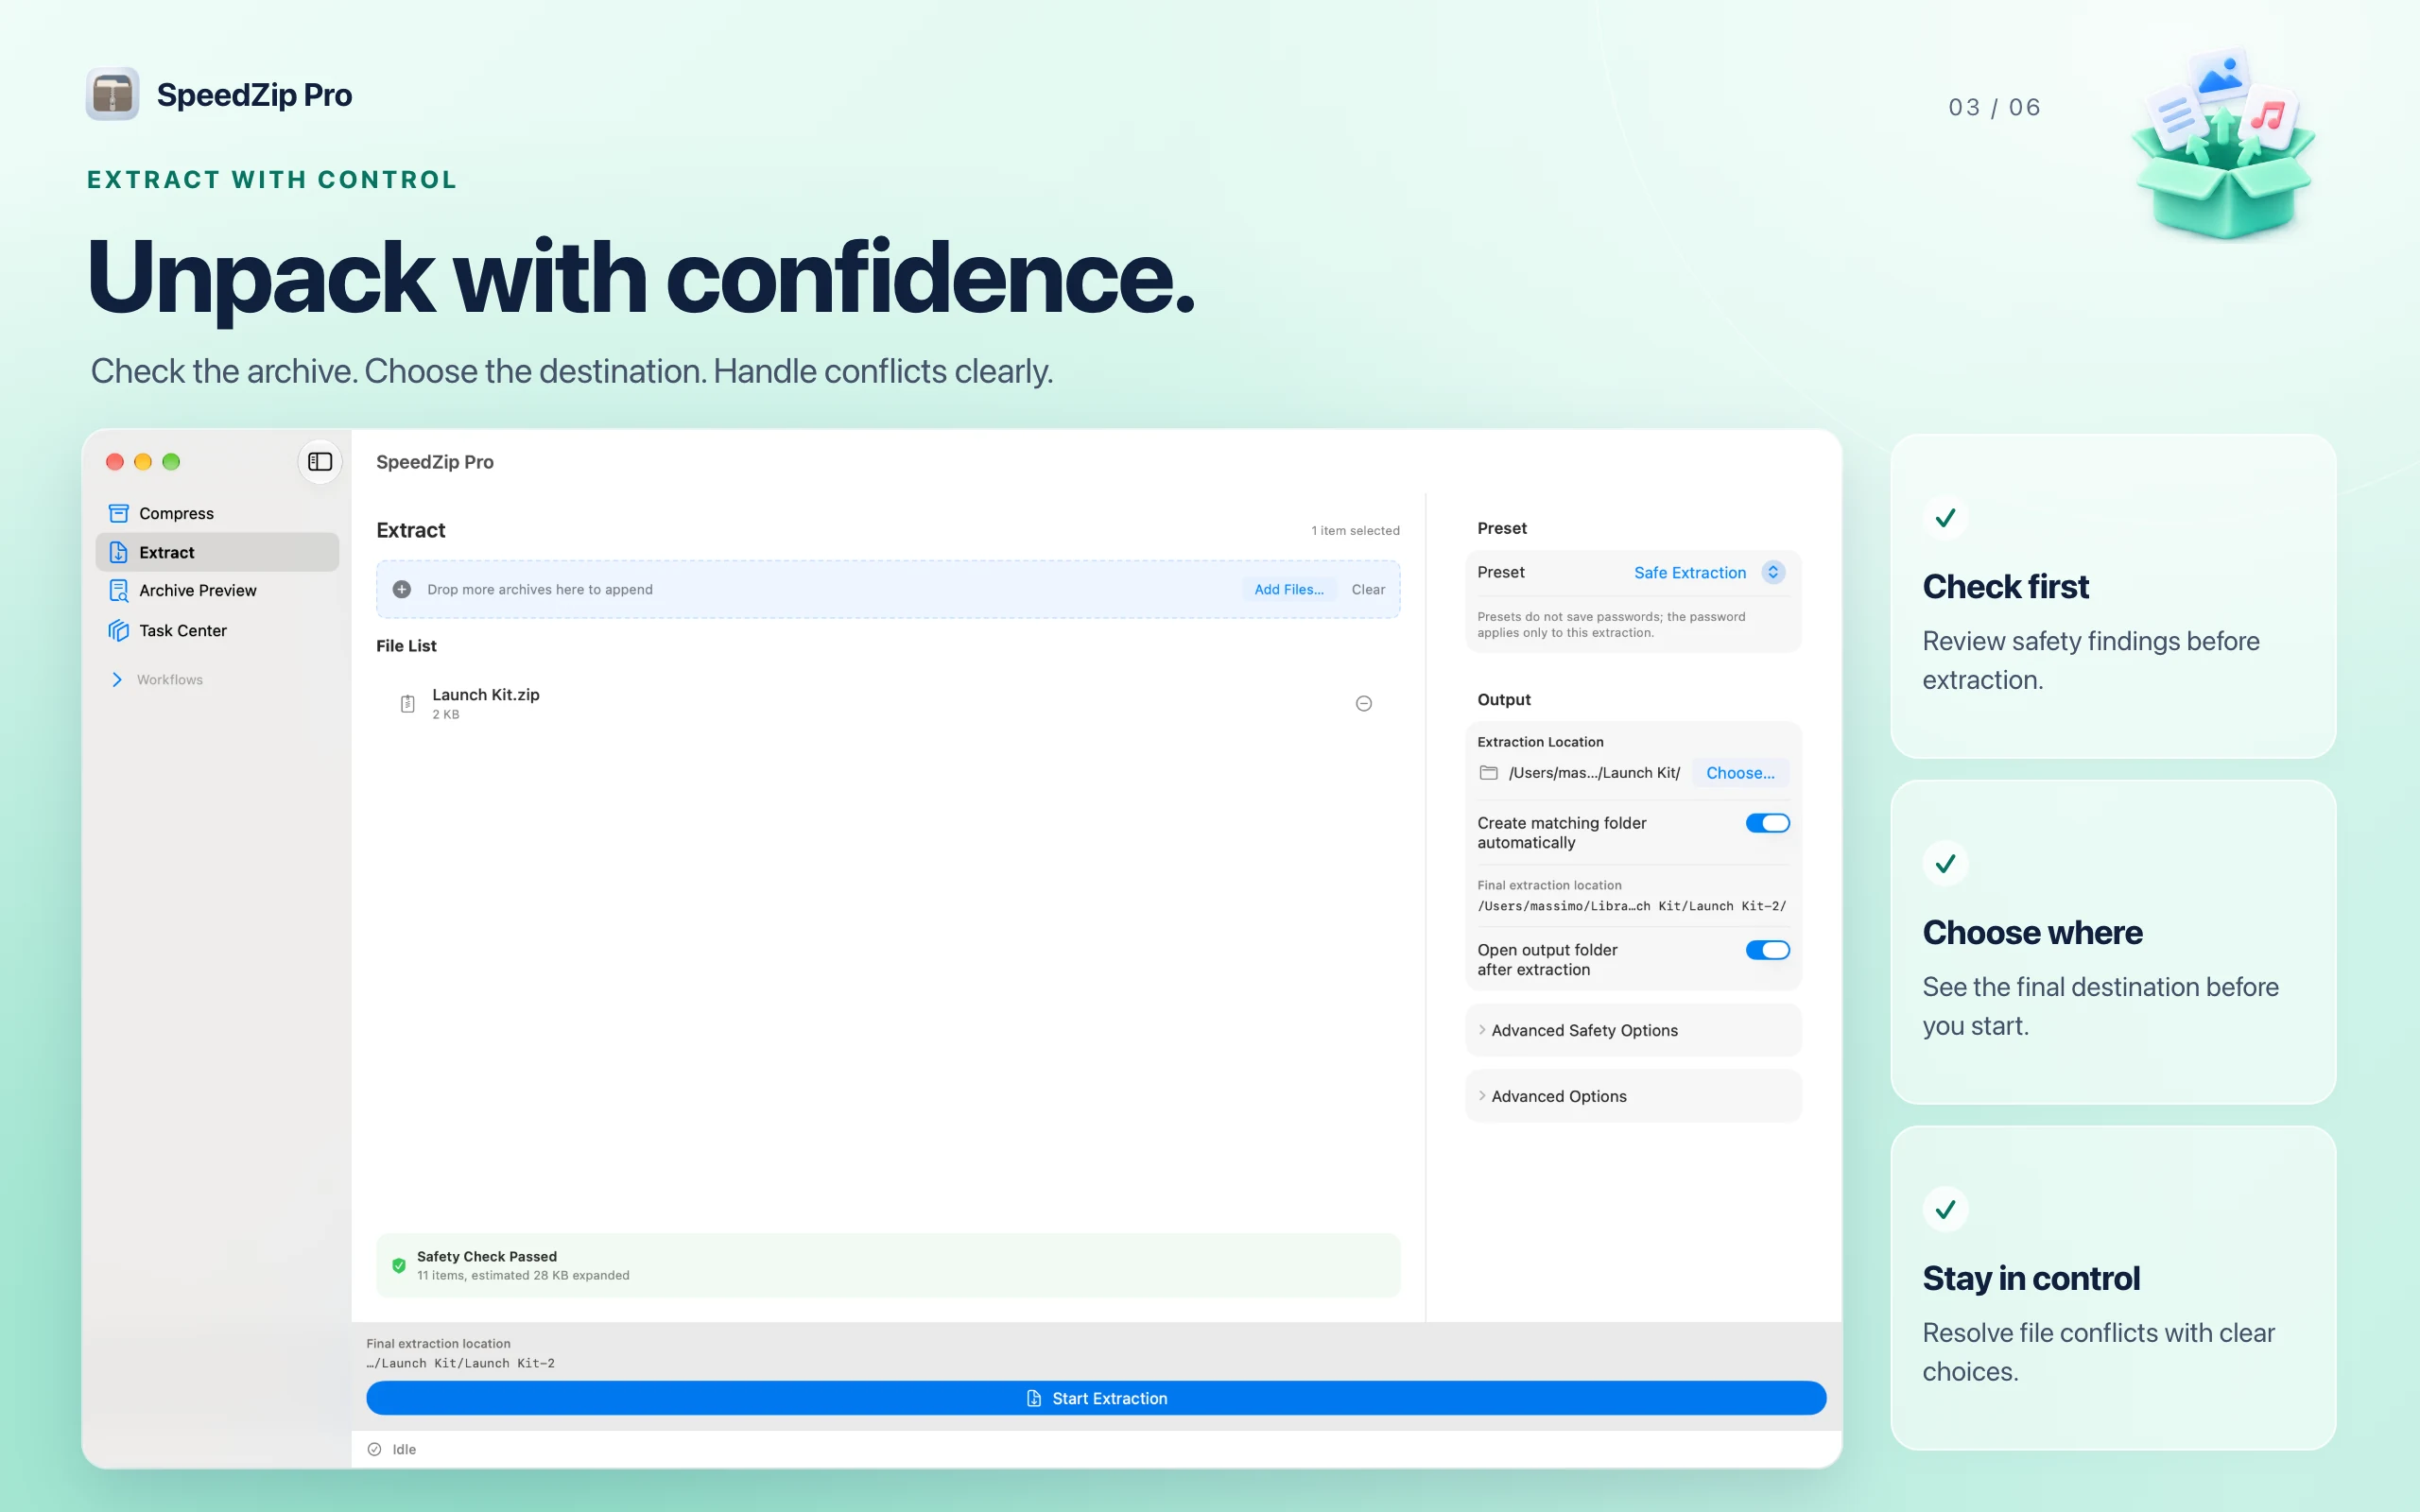Click Choose… for extraction location

click(1740, 773)
